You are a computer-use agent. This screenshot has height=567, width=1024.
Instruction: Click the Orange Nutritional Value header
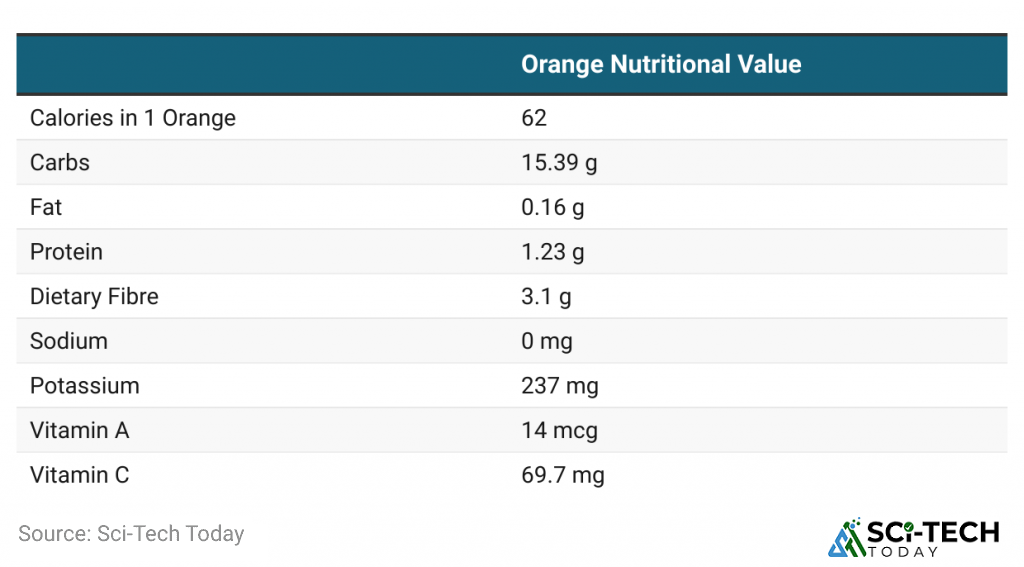(661, 65)
